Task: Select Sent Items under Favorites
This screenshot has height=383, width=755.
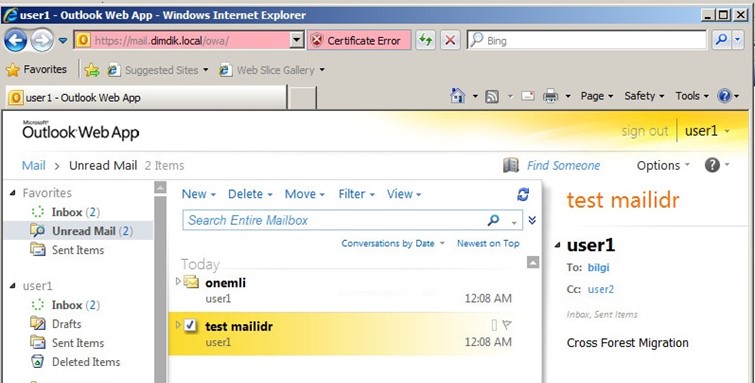Action: click(x=67, y=250)
